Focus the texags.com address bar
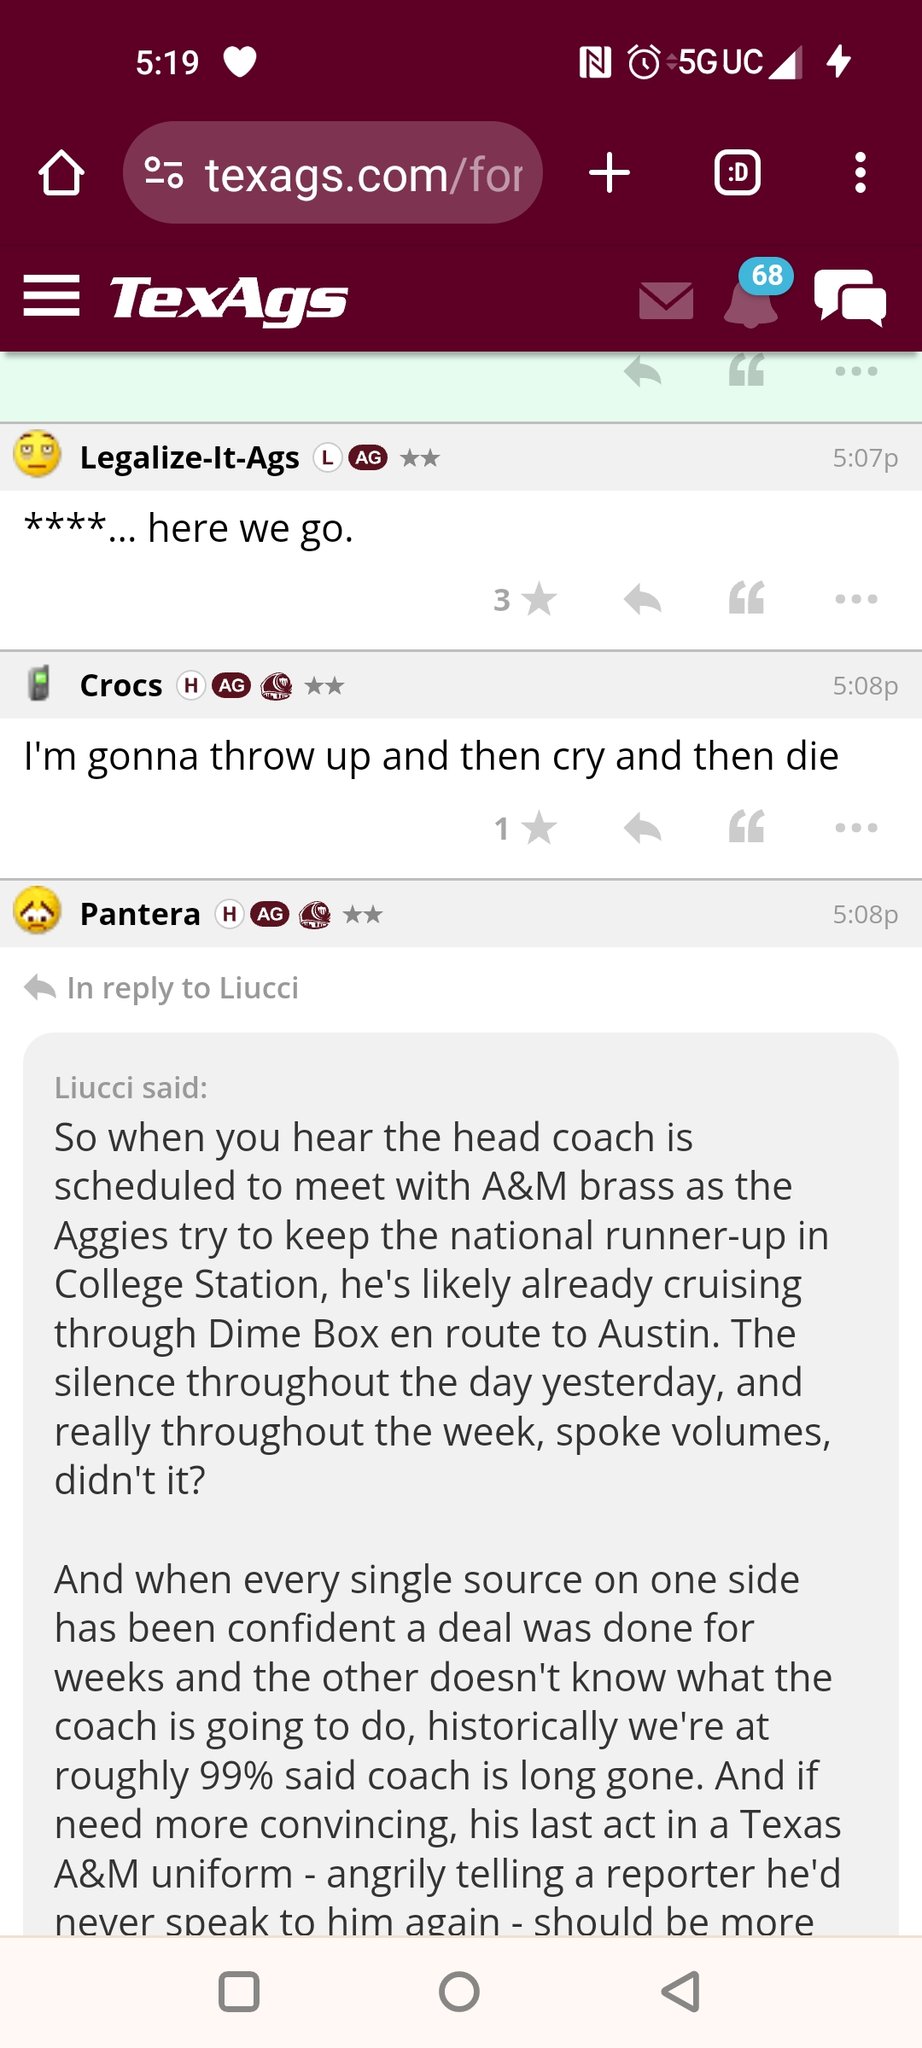The width and height of the screenshot is (922, 2048). 332,174
